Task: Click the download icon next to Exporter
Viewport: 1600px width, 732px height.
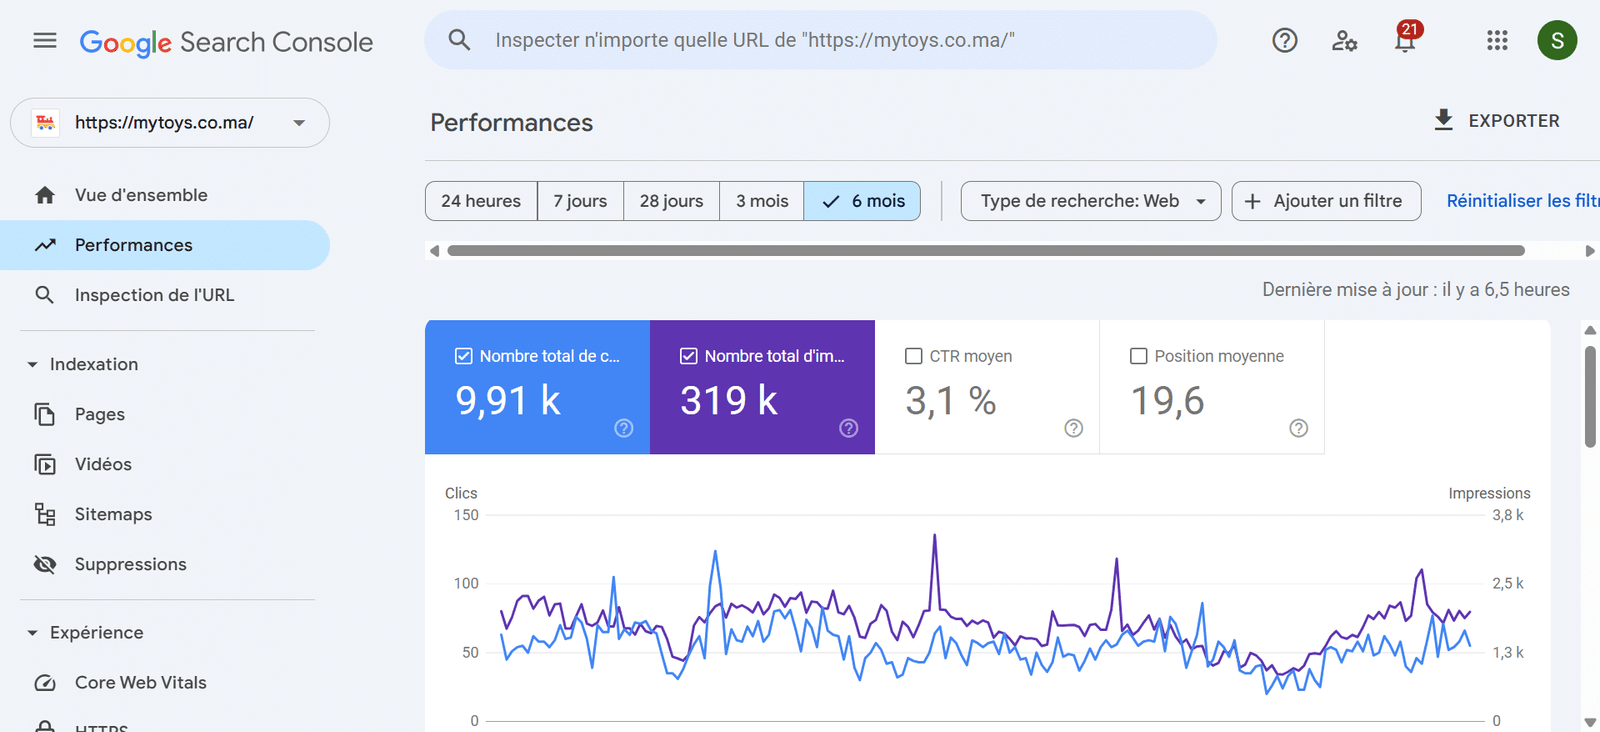Action: tap(1443, 120)
